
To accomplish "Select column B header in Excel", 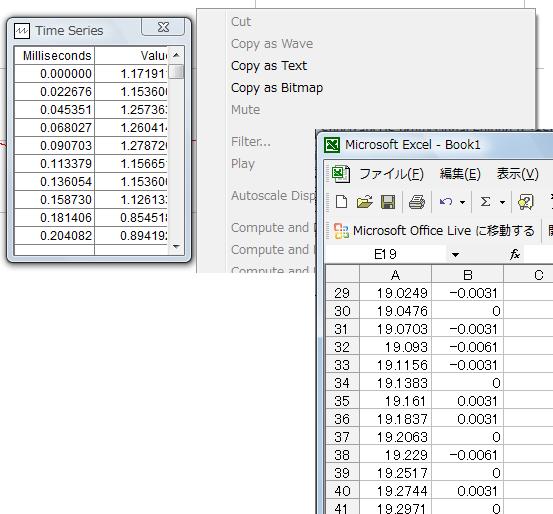I will [x=467, y=275].
